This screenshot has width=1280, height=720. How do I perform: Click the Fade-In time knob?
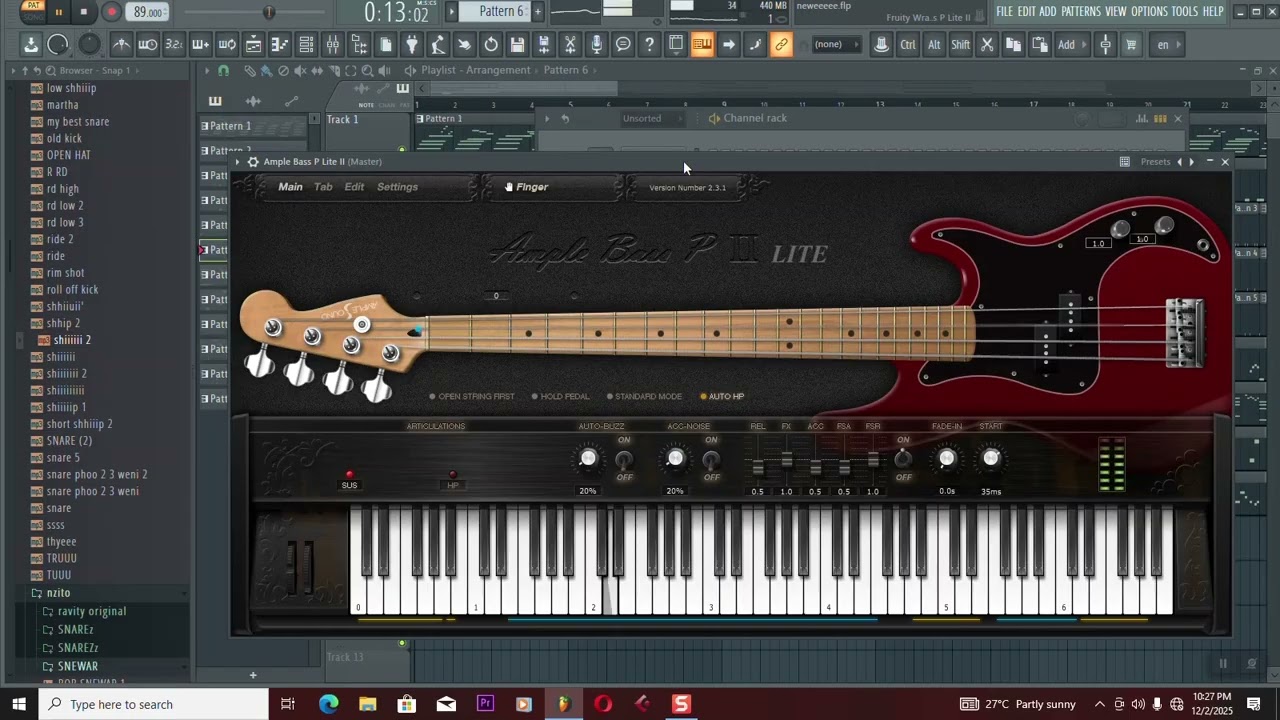[x=947, y=459]
